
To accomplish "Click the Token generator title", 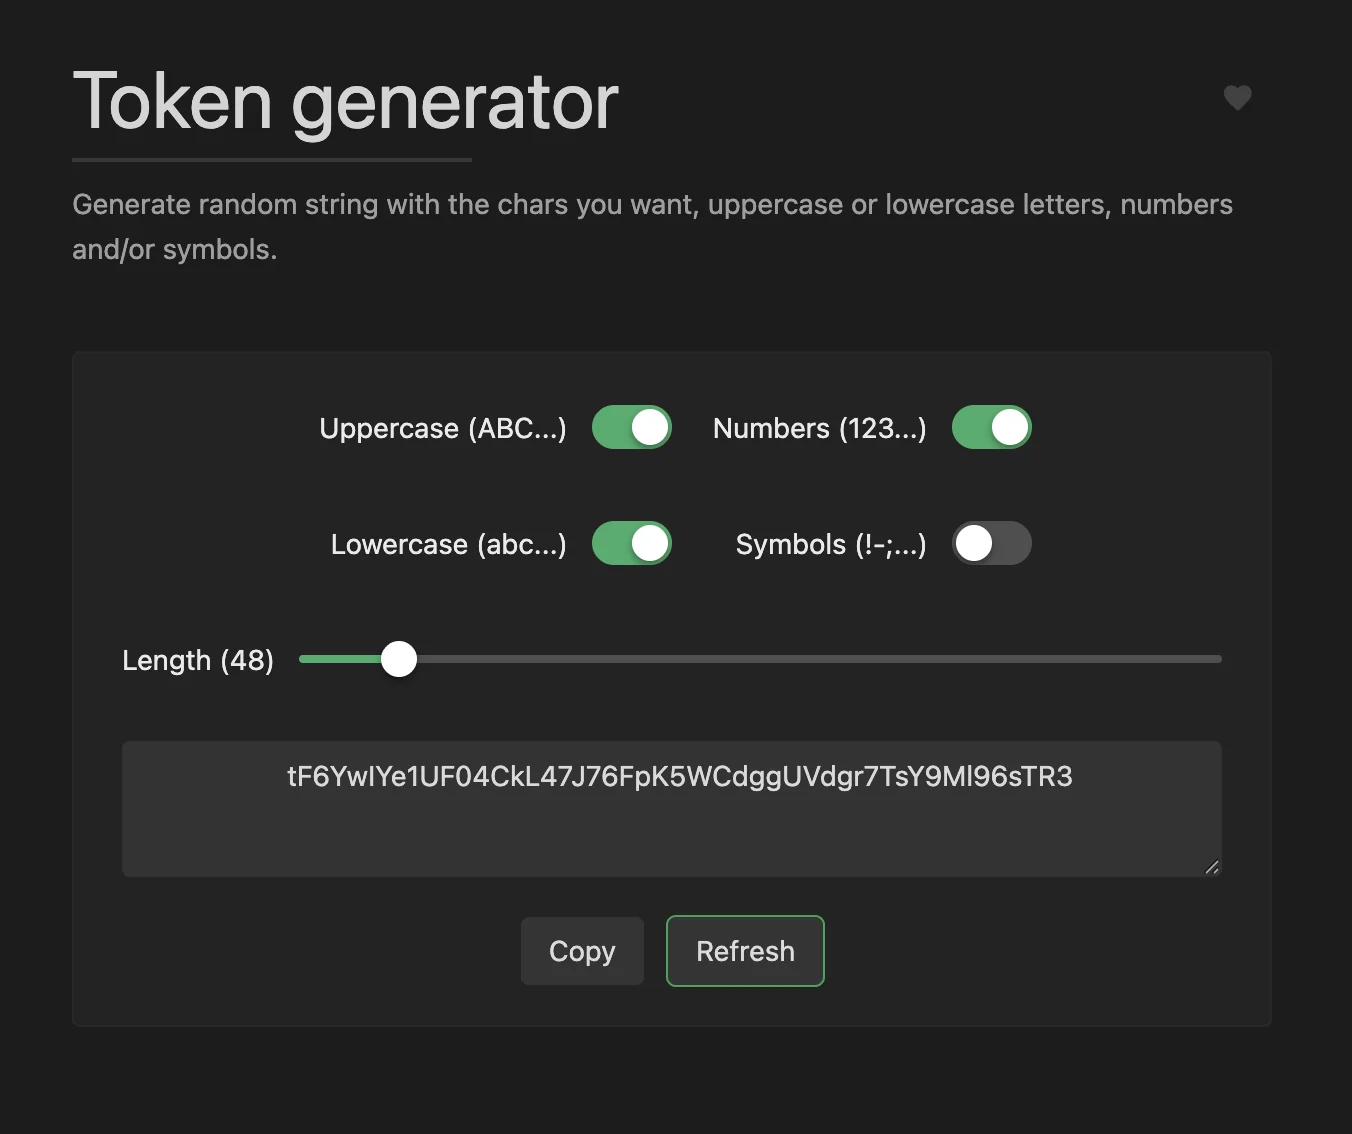I will pyautogui.click(x=345, y=100).
